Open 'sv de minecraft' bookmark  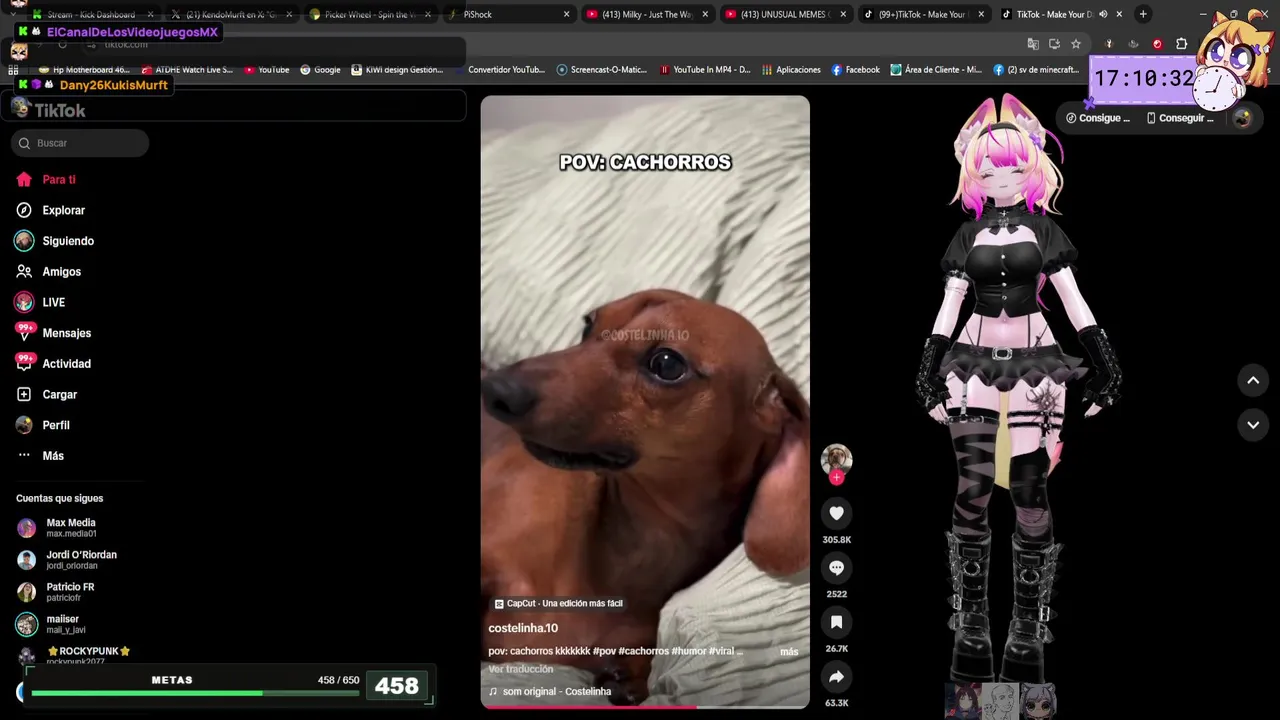[x=1037, y=70]
